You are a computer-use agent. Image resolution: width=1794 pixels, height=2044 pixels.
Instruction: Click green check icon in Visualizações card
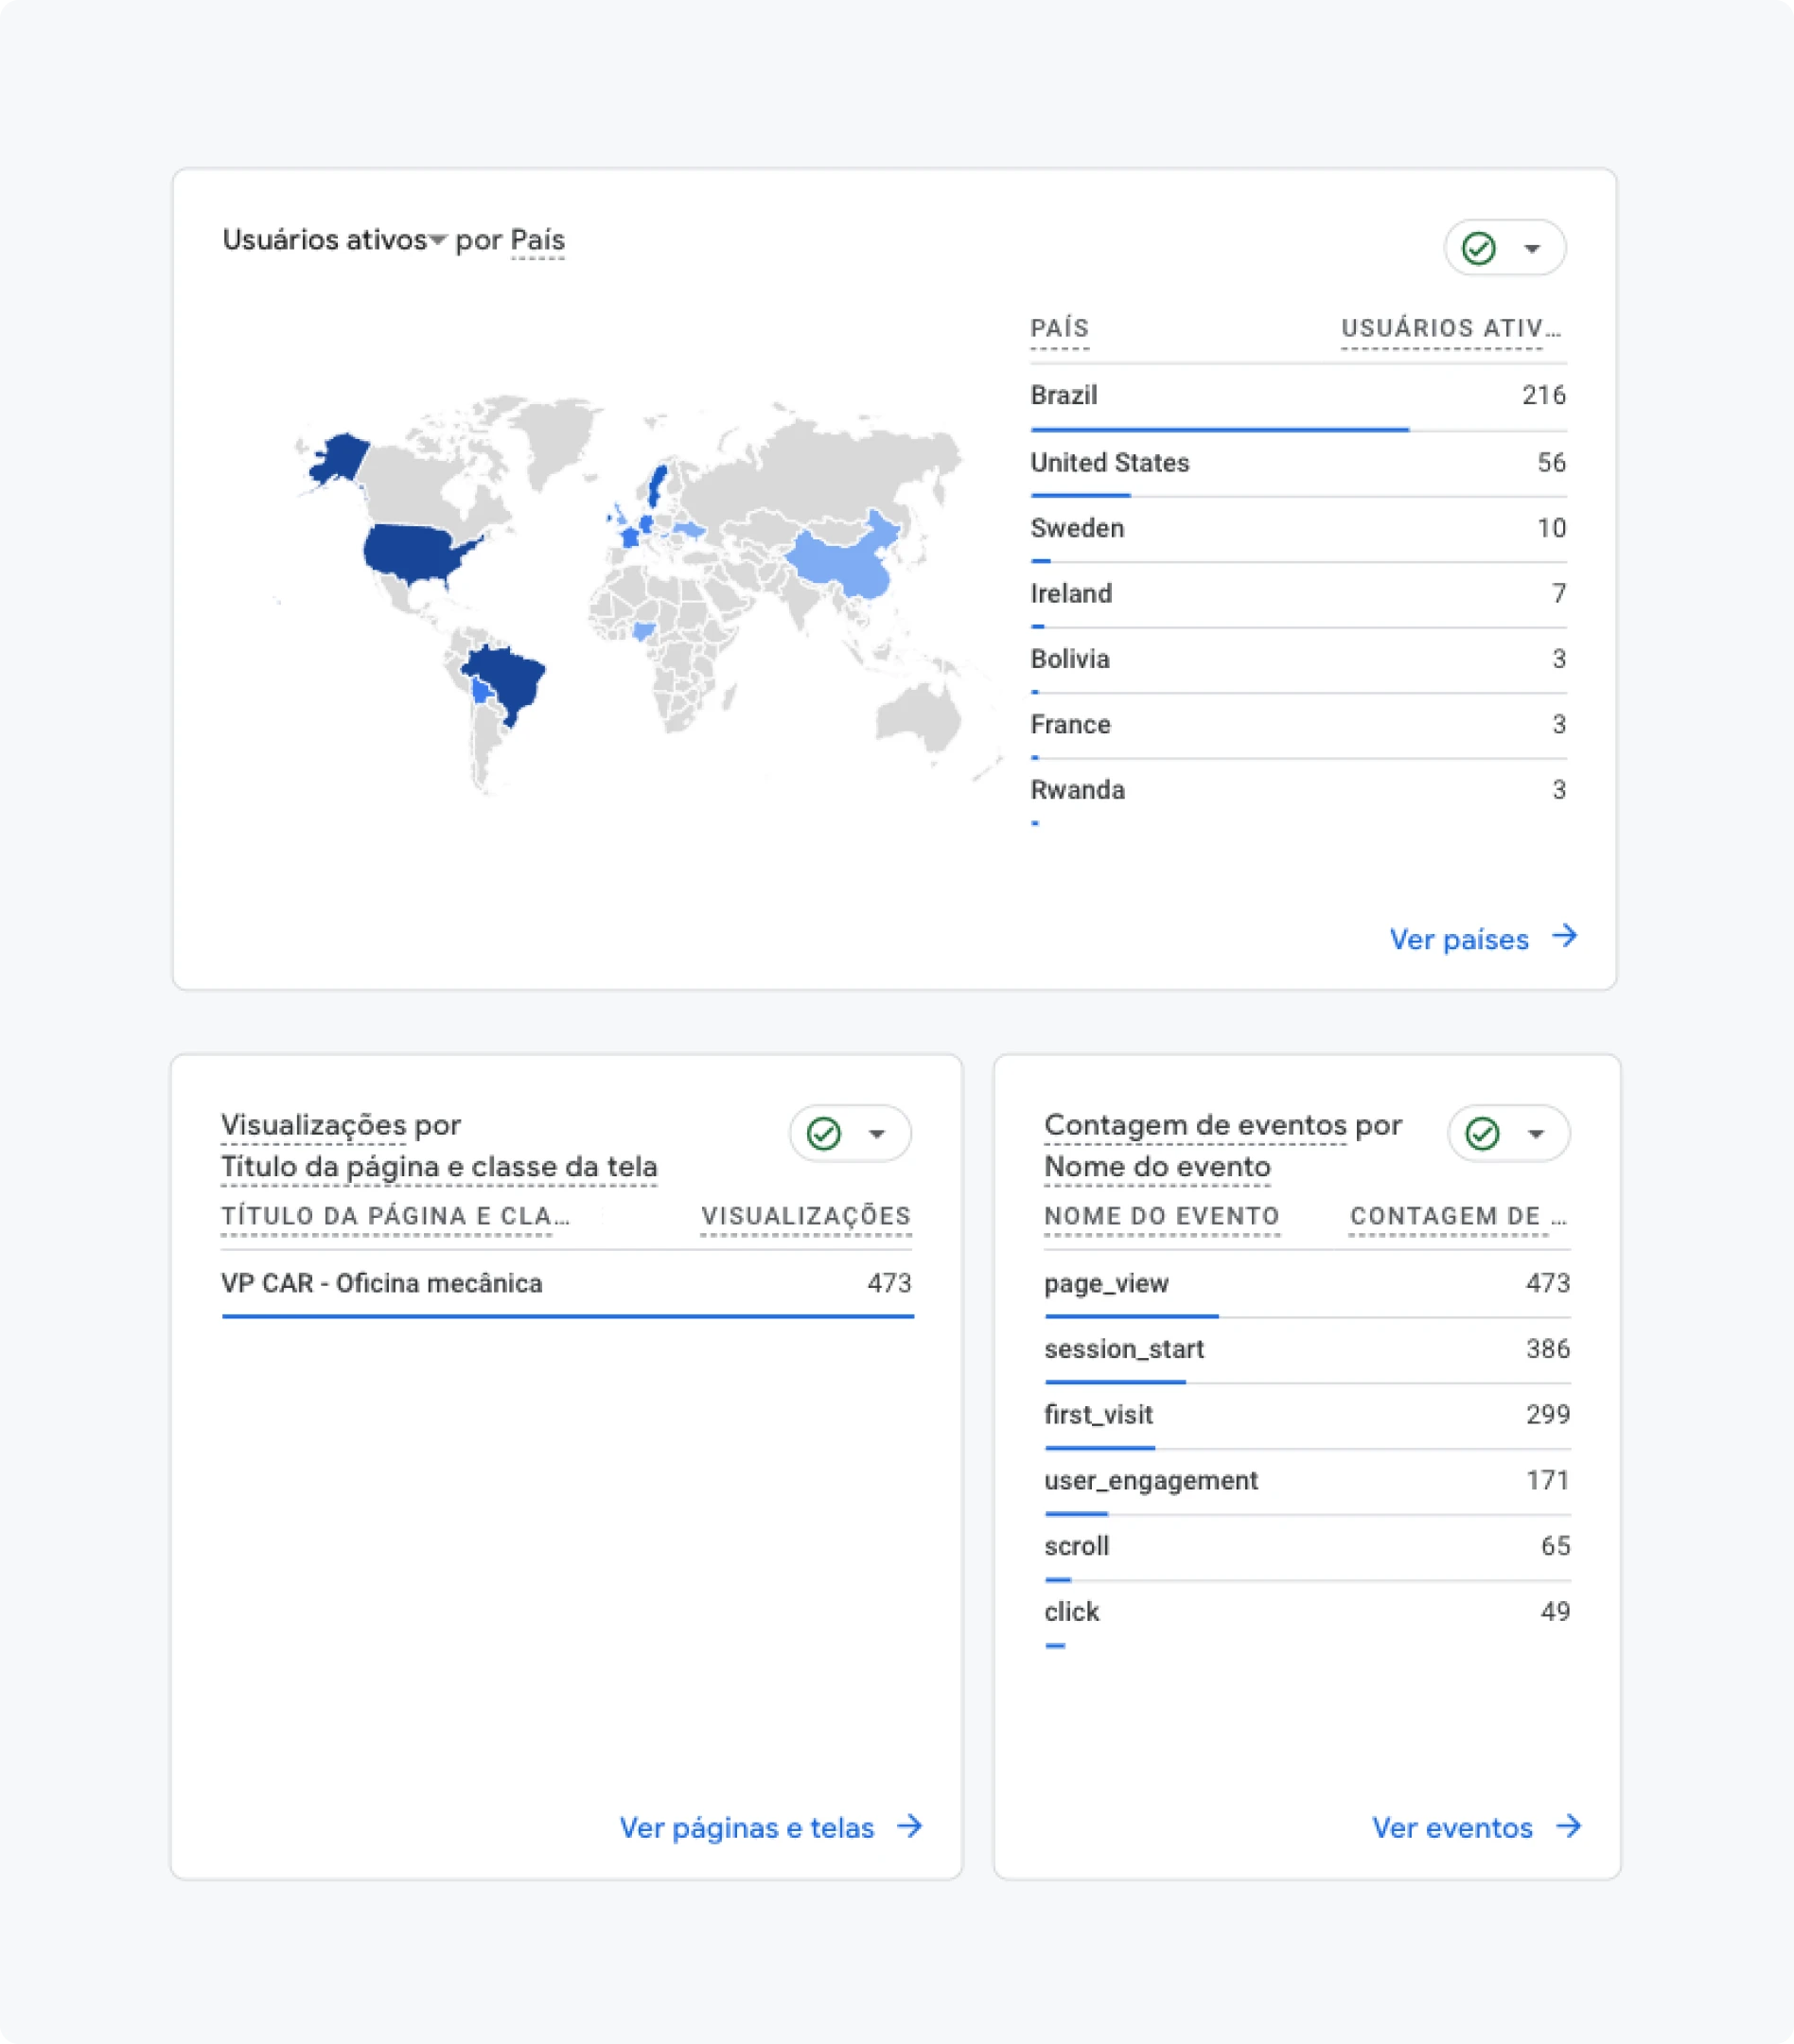point(824,1133)
